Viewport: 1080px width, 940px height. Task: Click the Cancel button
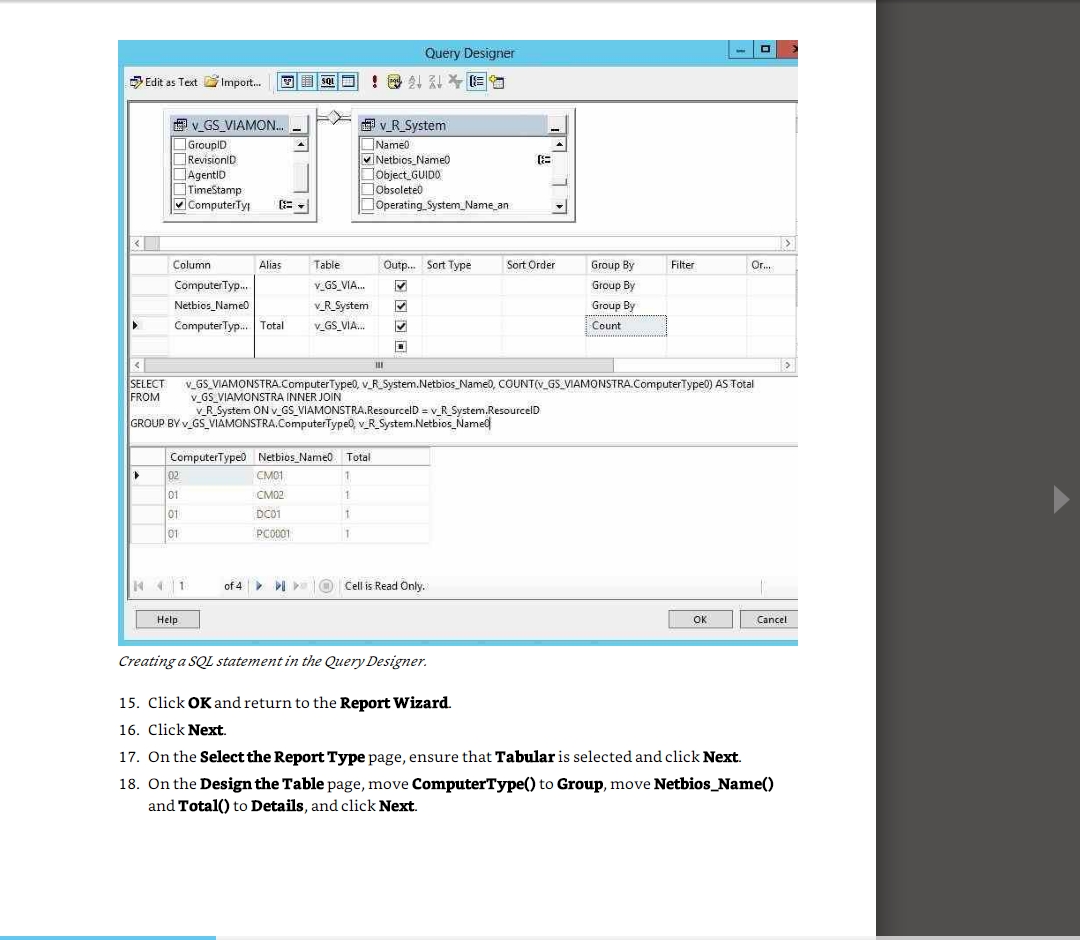[771, 620]
